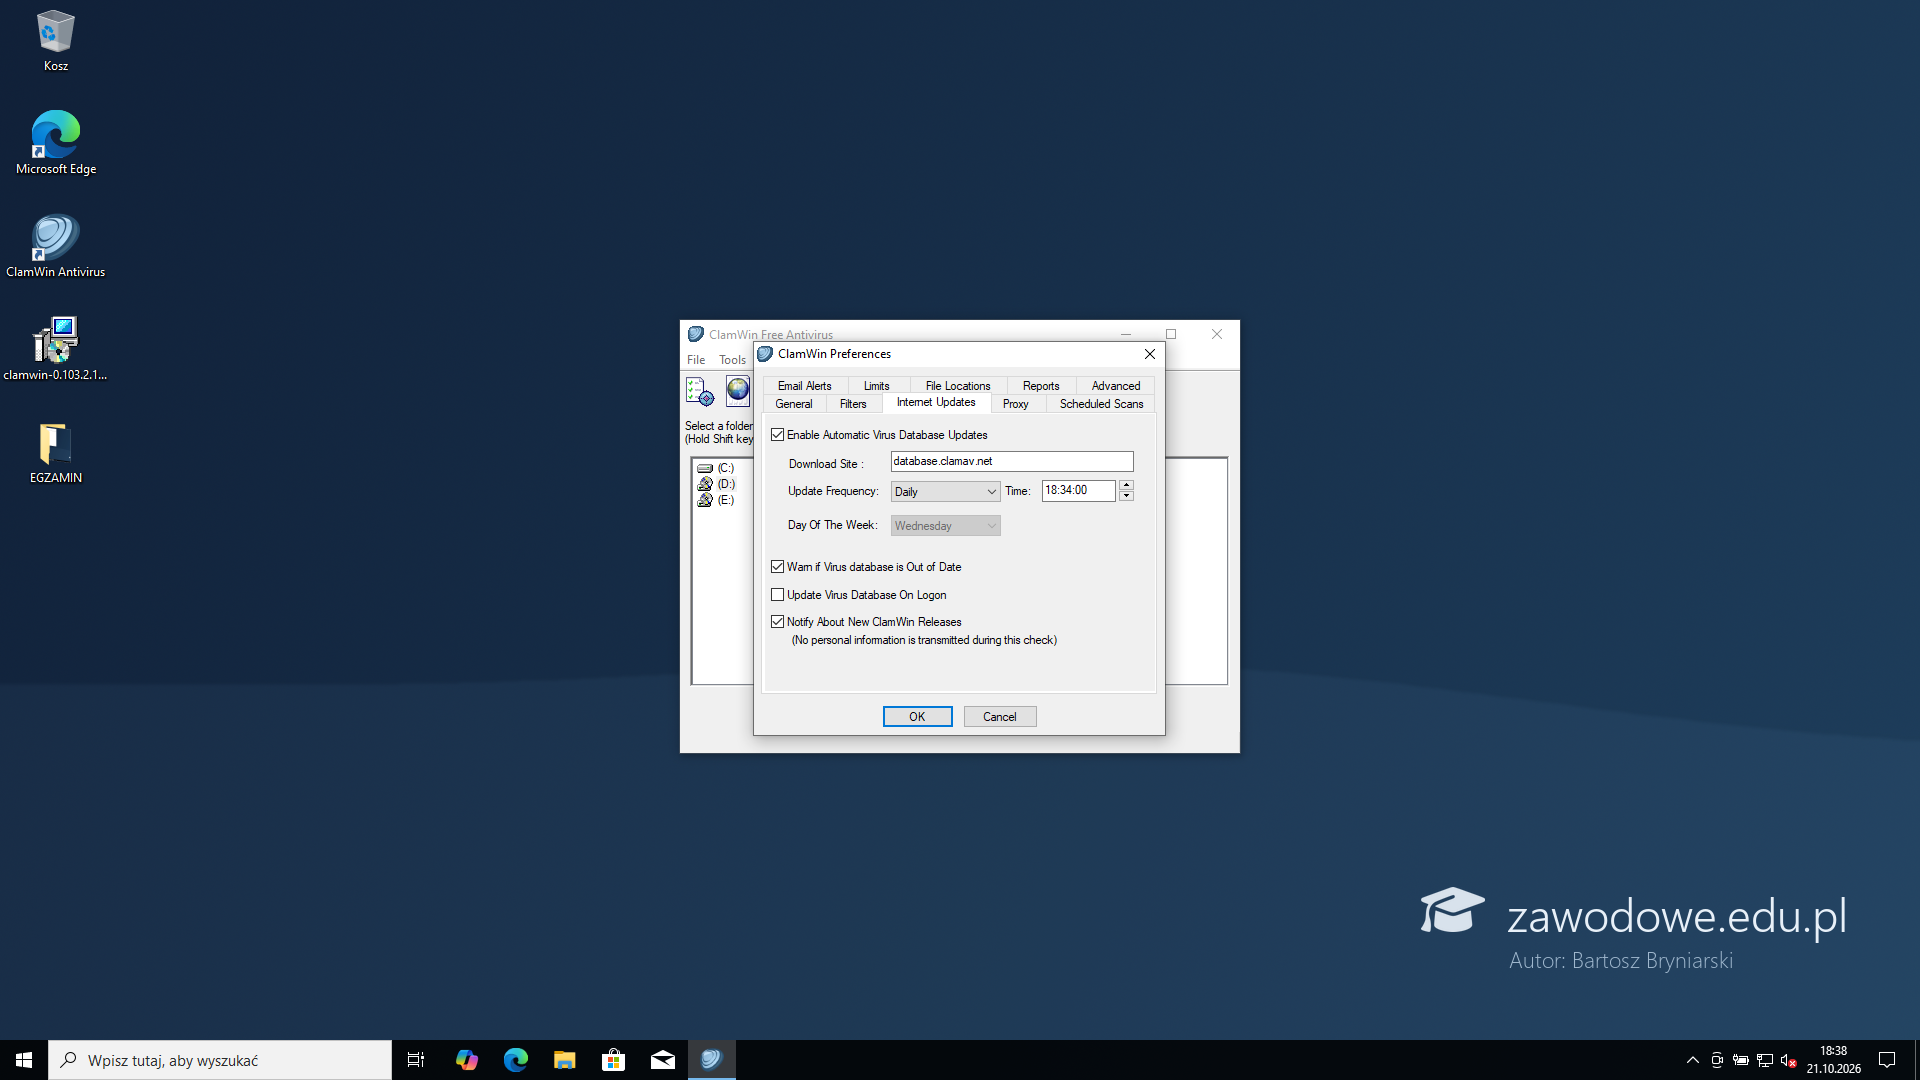1920x1080 pixels.
Task: Open the Windows Start menu
Action: (24, 1060)
